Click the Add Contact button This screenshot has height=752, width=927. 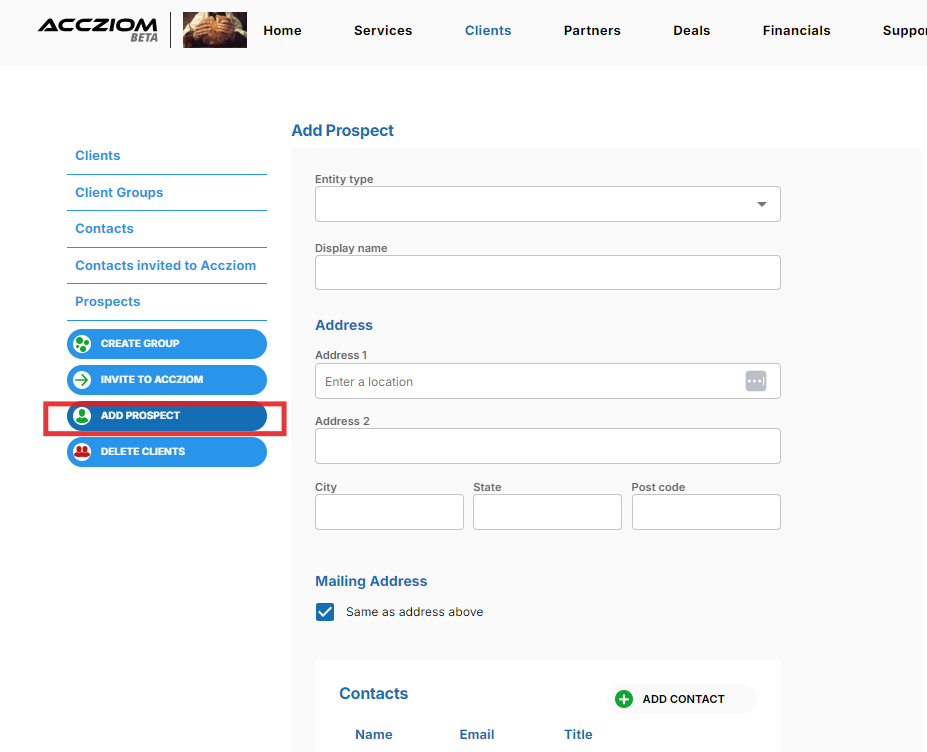pos(682,699)
